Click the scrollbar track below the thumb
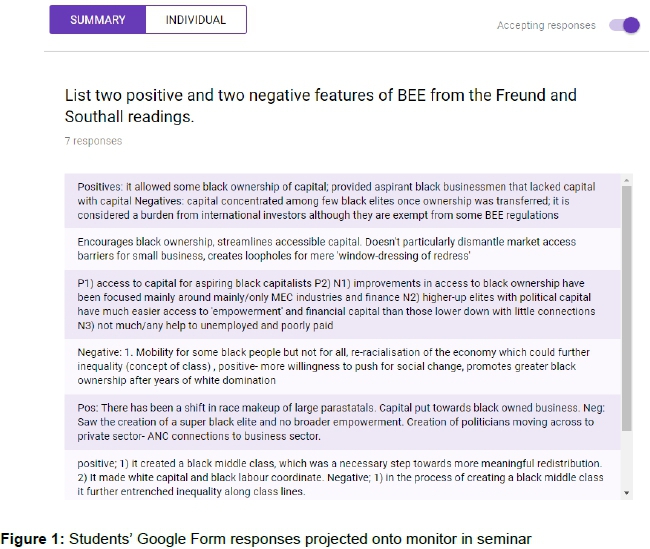Image resolution: width=650 pixels, height=549 pixels. coord(626,460)
